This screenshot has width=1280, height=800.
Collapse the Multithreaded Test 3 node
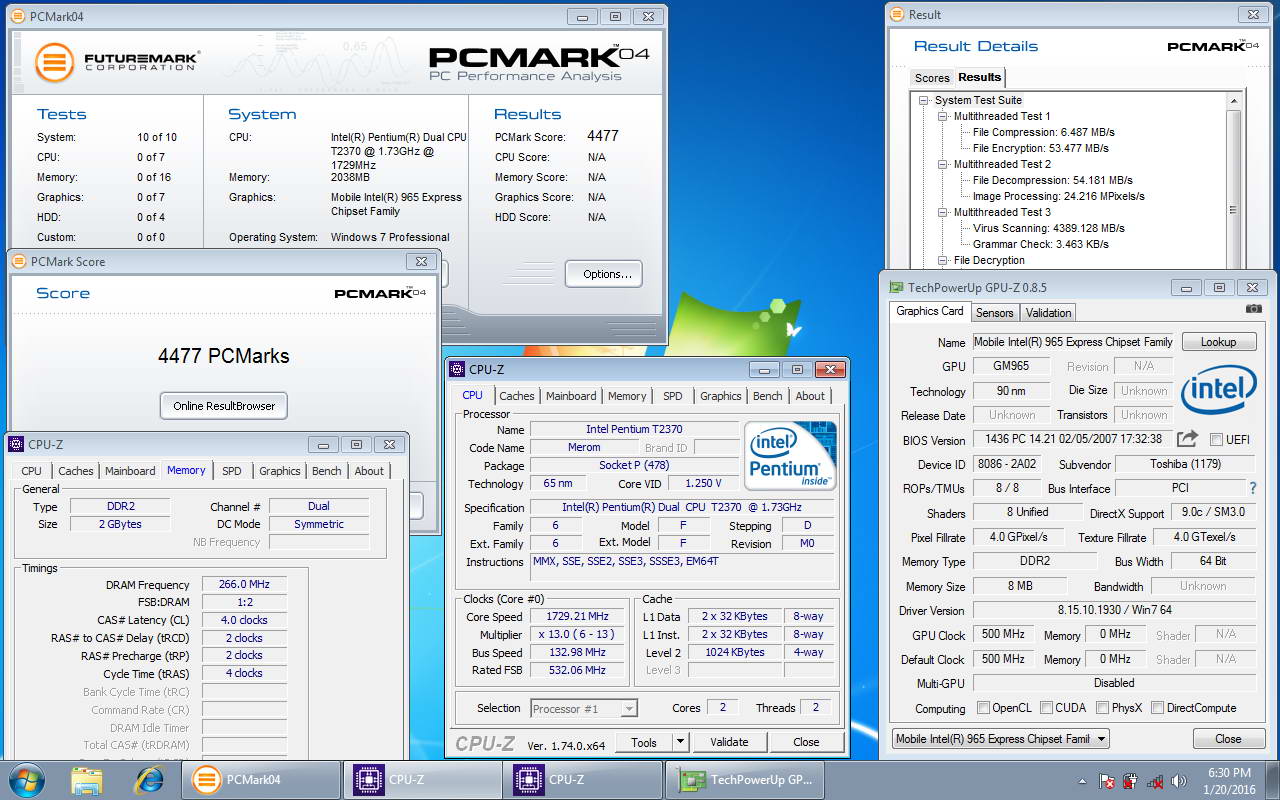(942, 212)
